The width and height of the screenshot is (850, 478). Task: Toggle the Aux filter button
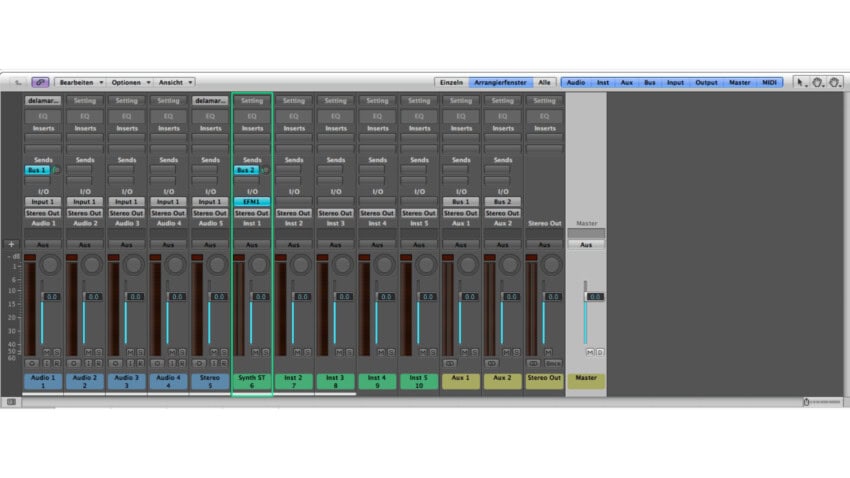pos(627,82)
